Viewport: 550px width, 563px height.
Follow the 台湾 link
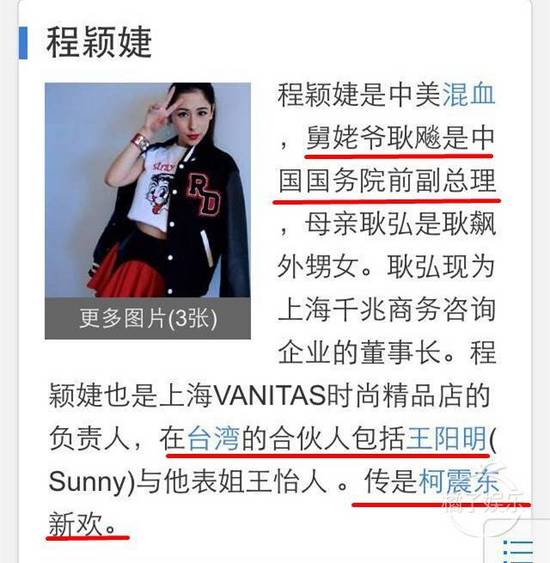pos(213,438)
